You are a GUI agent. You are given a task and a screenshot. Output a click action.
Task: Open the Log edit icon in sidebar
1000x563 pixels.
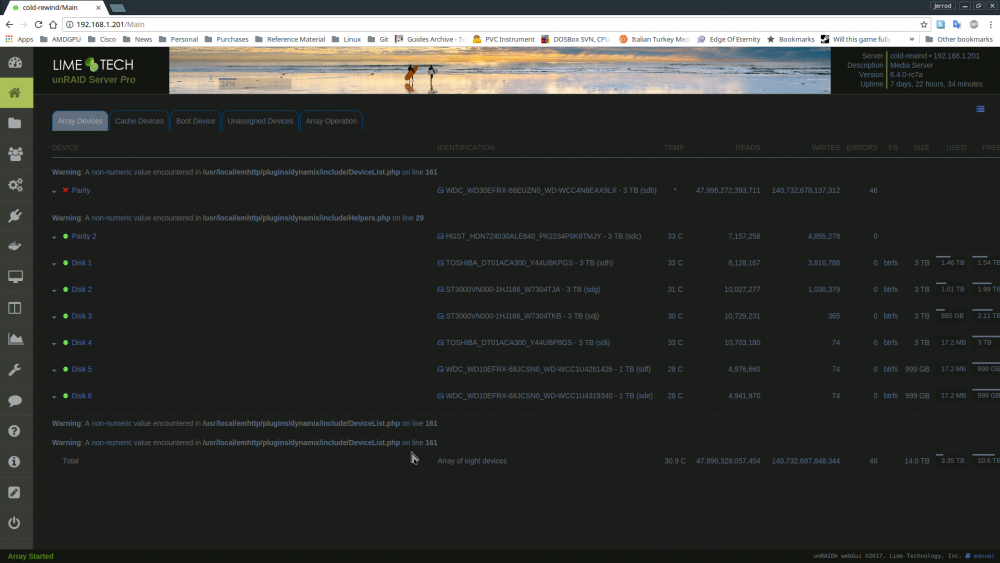point(15,492)
